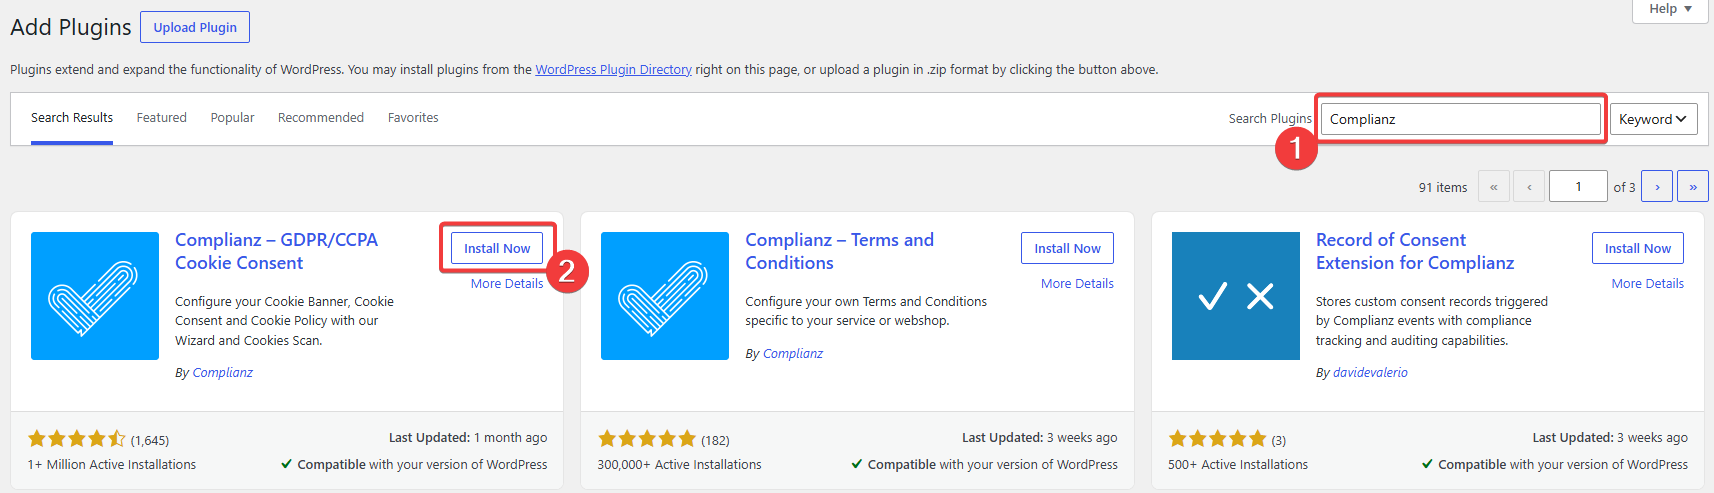Go to previous page of results

click(x=1529, y=186)
